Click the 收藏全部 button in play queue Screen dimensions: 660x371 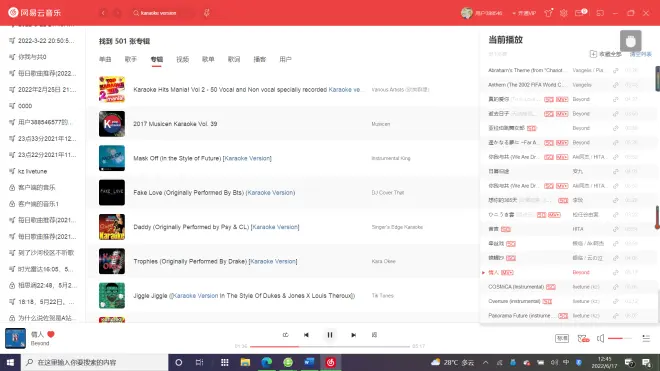pyautogui.click(x=605, y=54)
